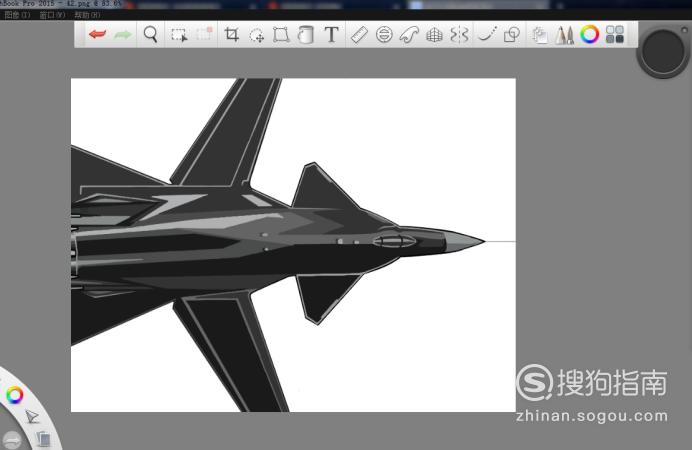Open the 帮助 (H) menu
The width and height of the screenshot is (692, 450).
click(87, 15)
